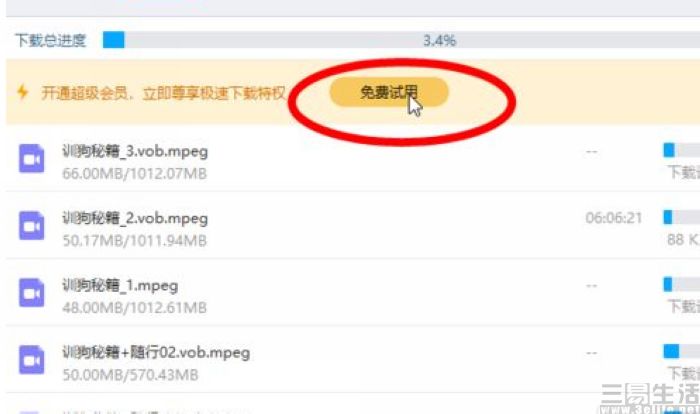The width and height of the screenshot is (700, 414).
Task: Click the progress bar of 训狗秘籍+随行02.vob.mpeg
Action: (x=682, y=351)
